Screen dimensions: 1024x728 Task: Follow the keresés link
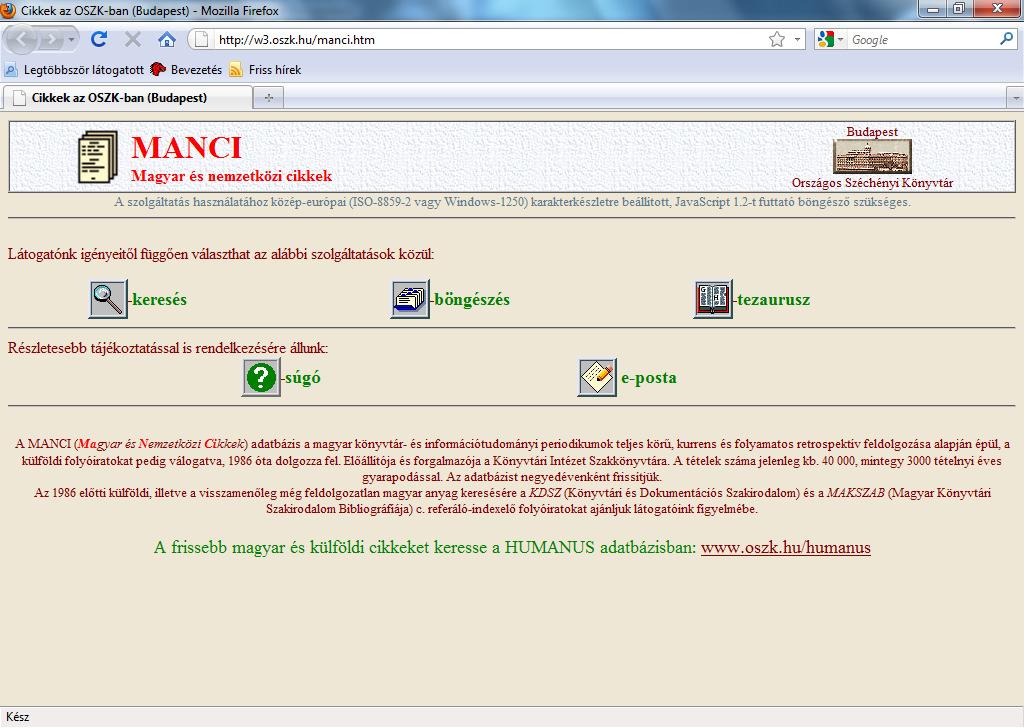click(159, 300)
